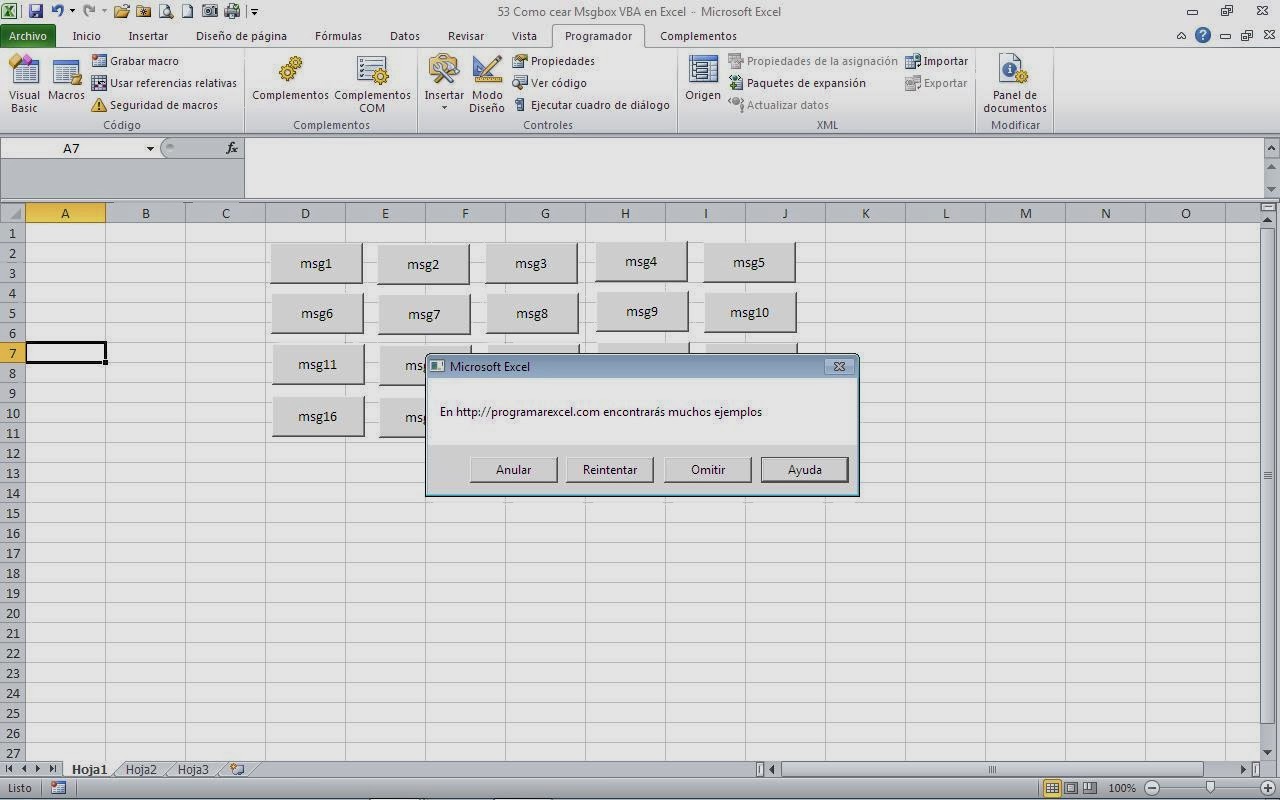Click Importar XML data
The width and height of the screenshot is (1280, 800).
[936, 61]
